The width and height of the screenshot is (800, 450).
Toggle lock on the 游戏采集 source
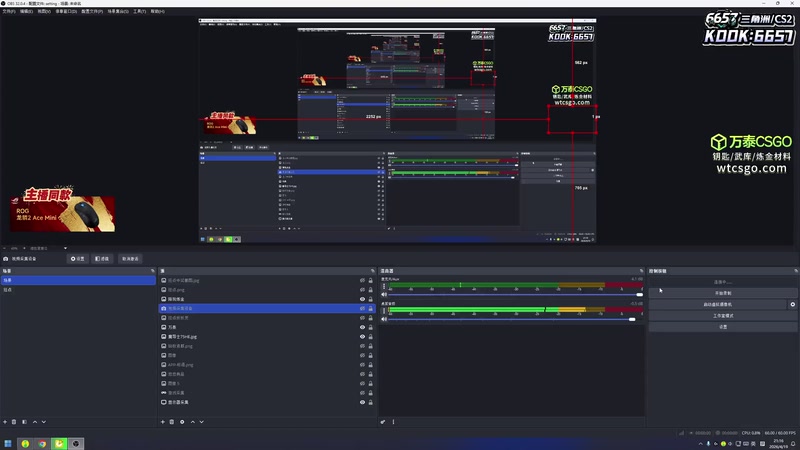370,393
